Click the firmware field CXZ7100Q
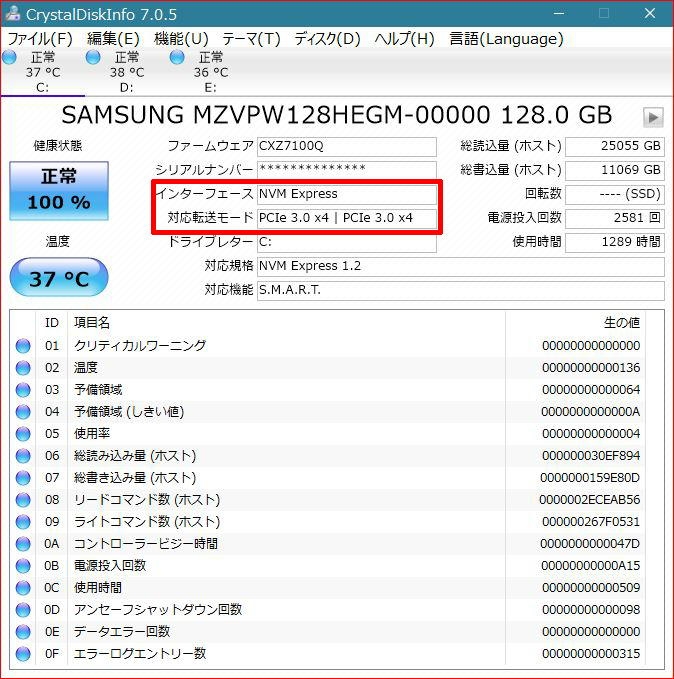 pos(347,146)
